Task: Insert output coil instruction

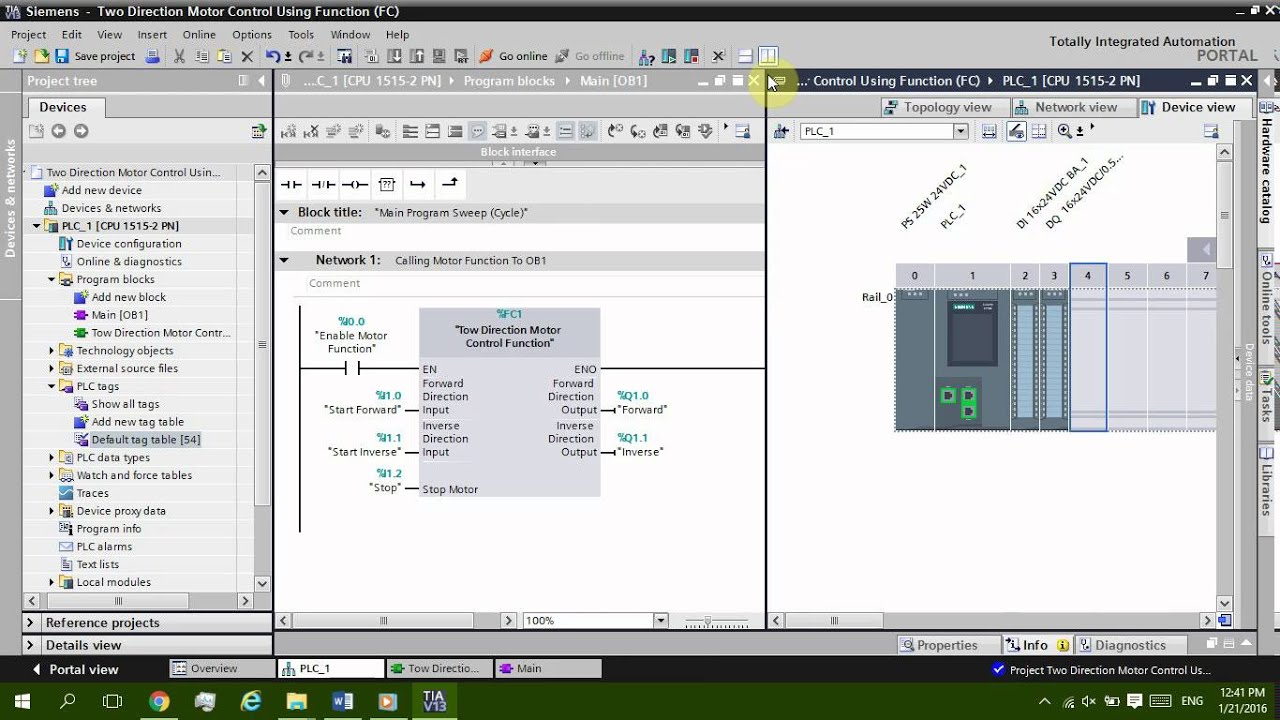Action: click(x=355, y=184)
